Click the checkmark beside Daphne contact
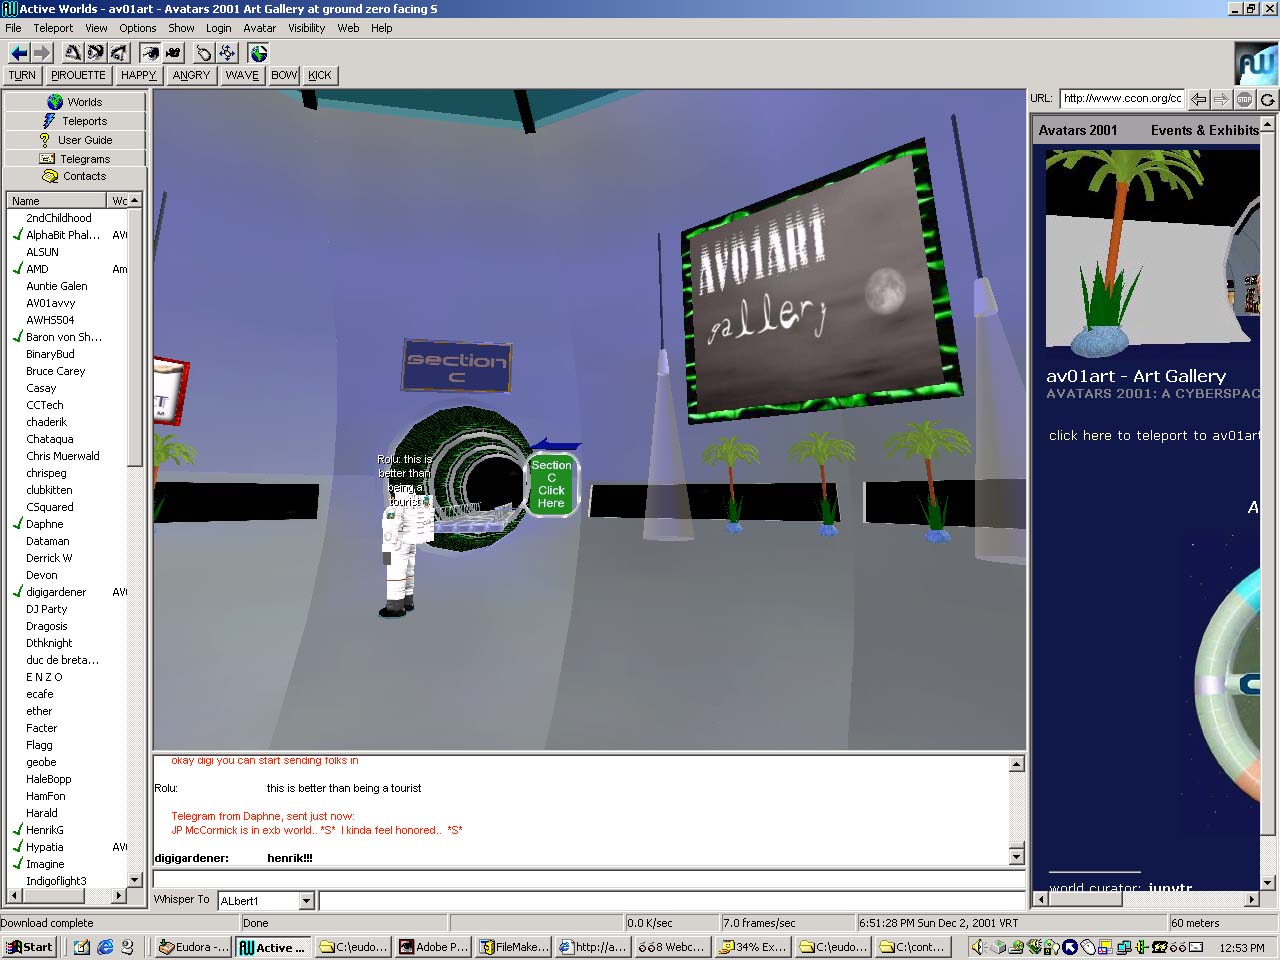The image size is (1280, 960). (x=17, y=524)
